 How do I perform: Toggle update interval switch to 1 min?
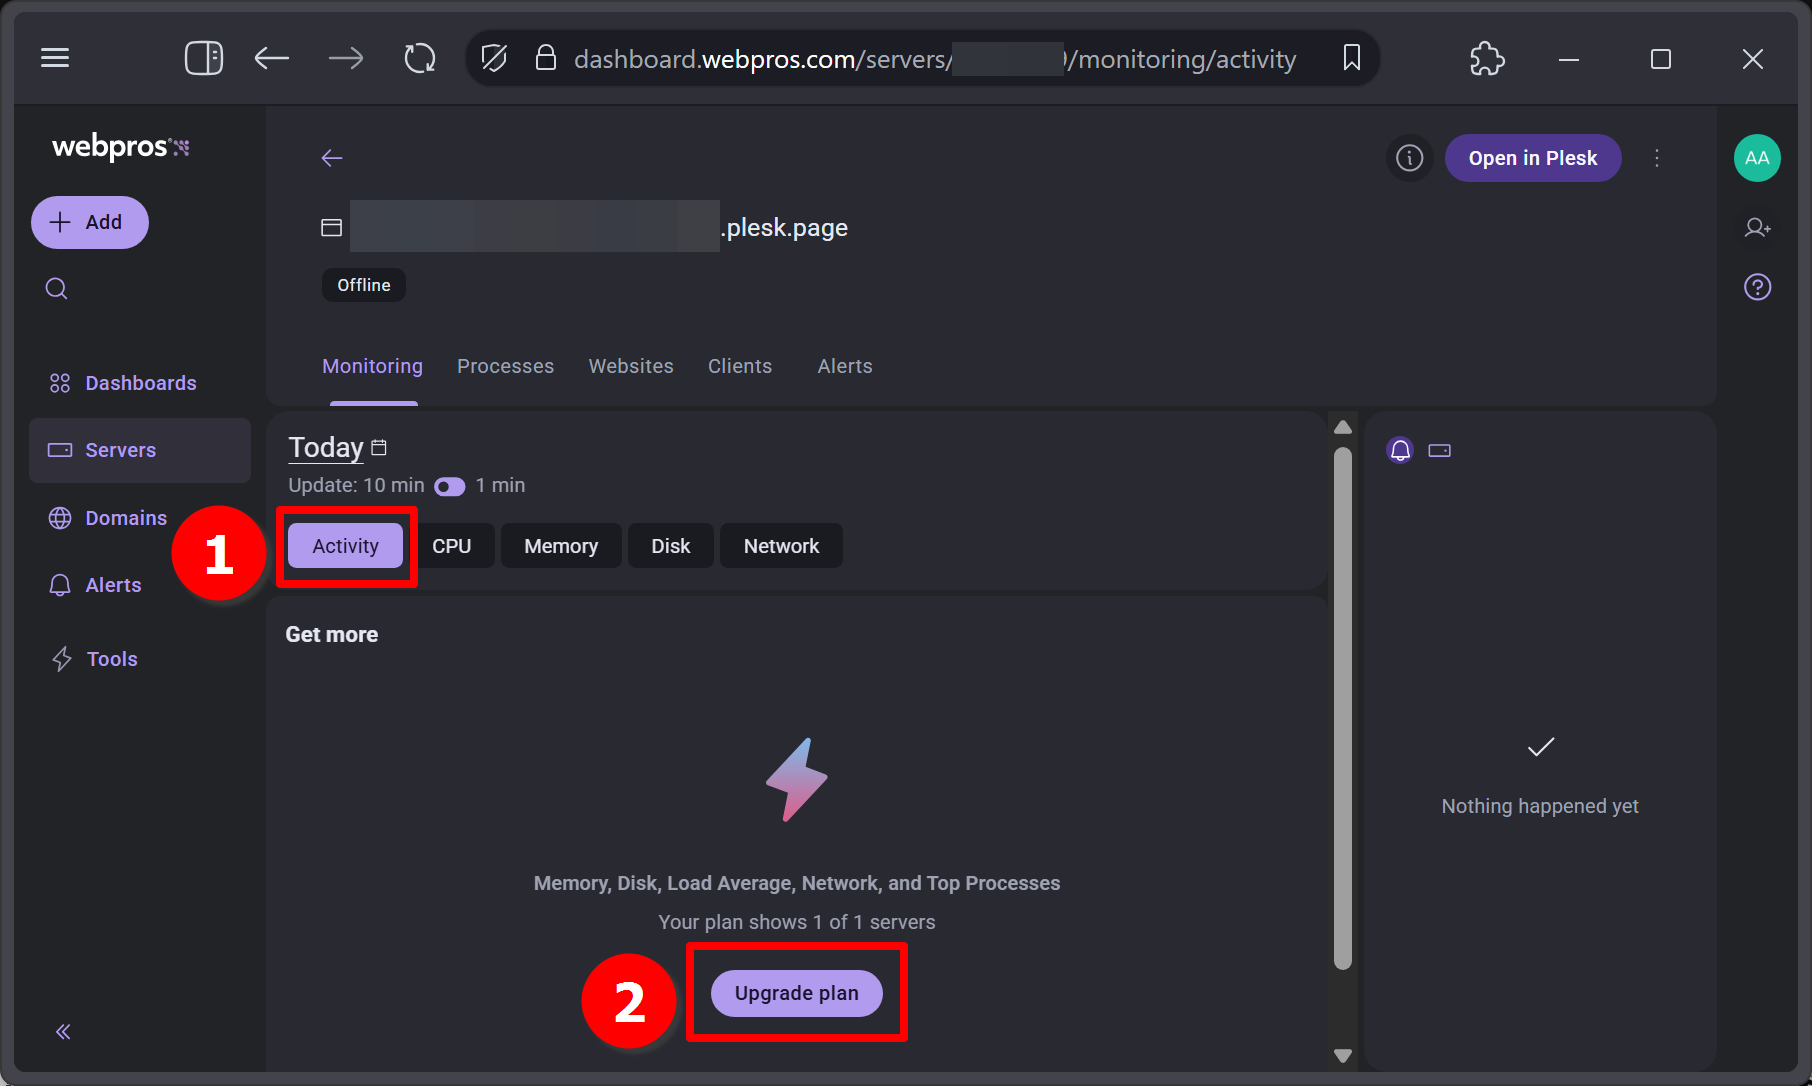(x=449, y=486)
